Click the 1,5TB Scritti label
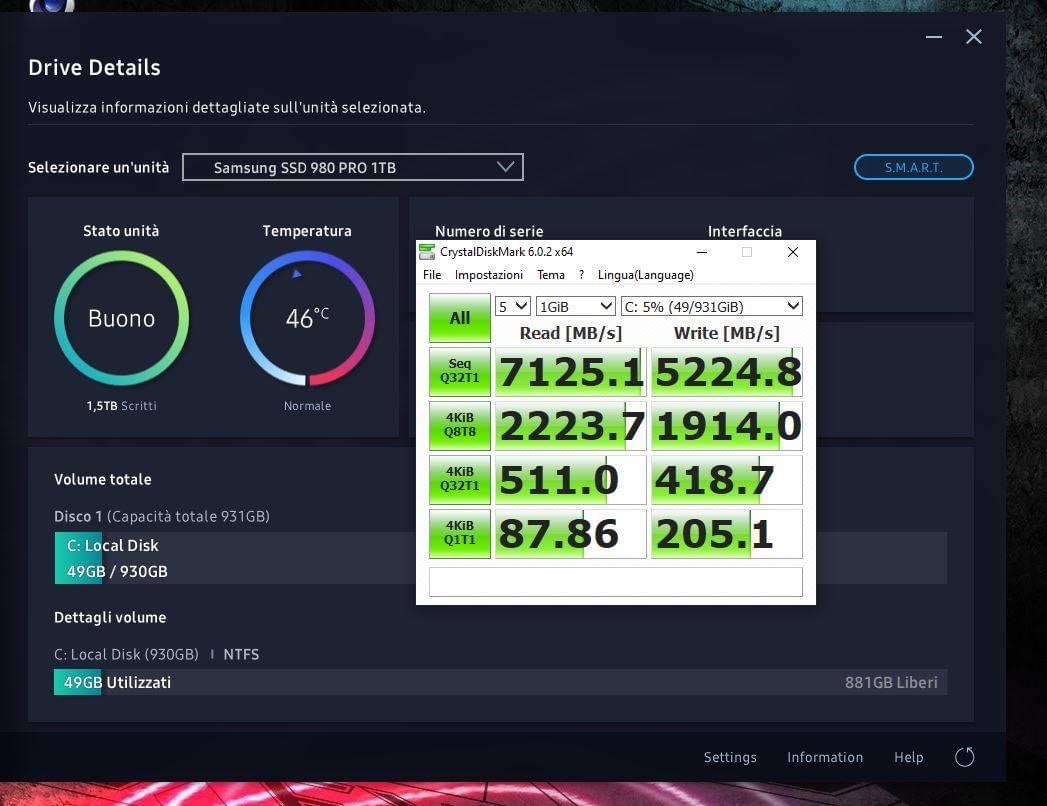1047x806 pixels. pos(122,406)
